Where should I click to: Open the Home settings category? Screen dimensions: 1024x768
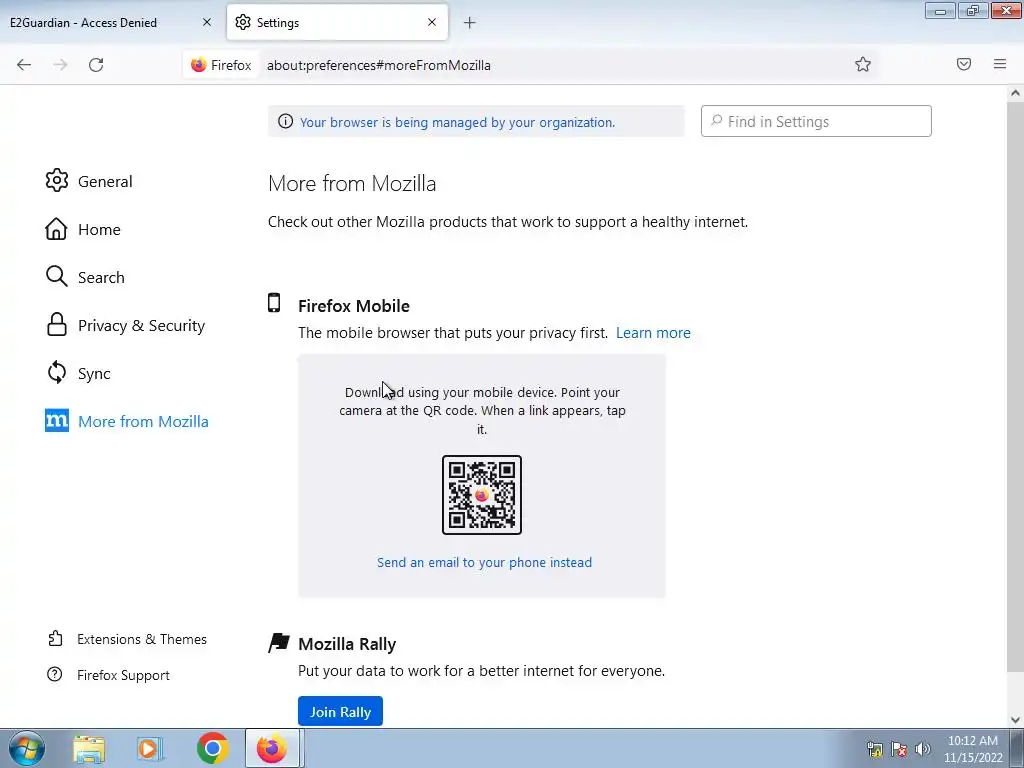tap(84, 229)
